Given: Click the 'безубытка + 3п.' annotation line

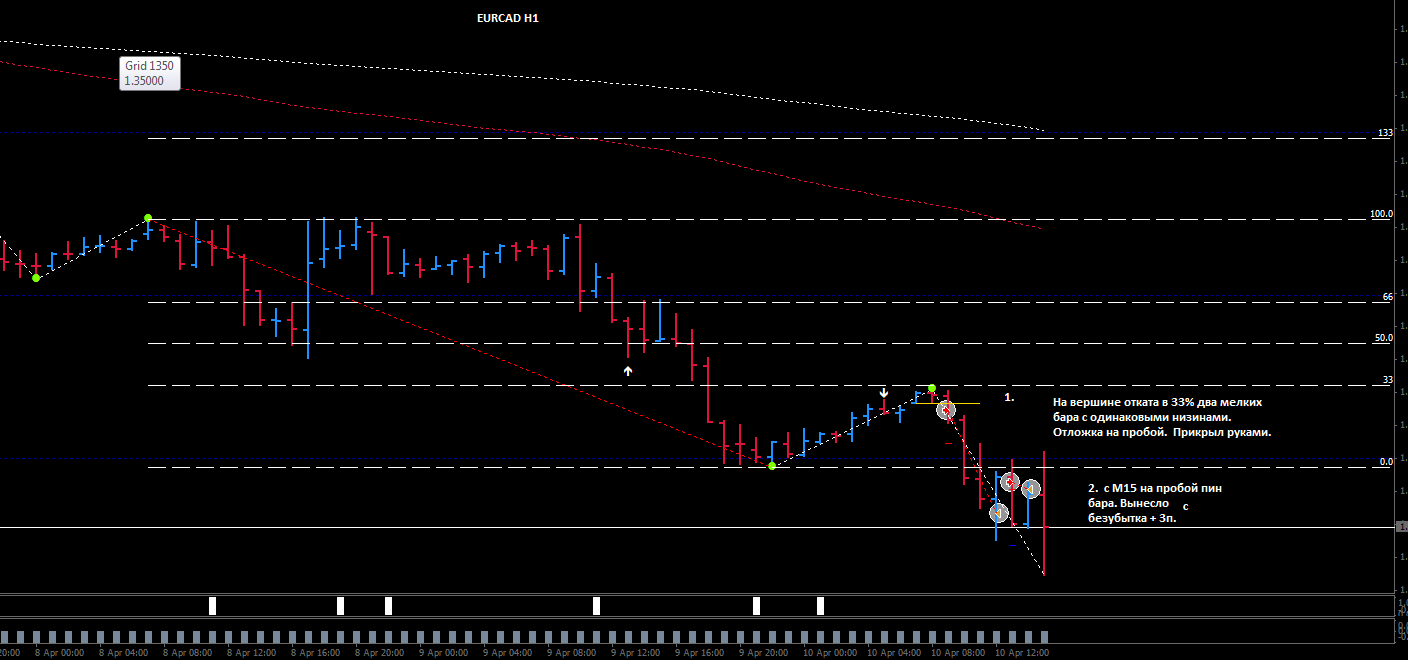Looking at the screenshot, I should 1132,519.
